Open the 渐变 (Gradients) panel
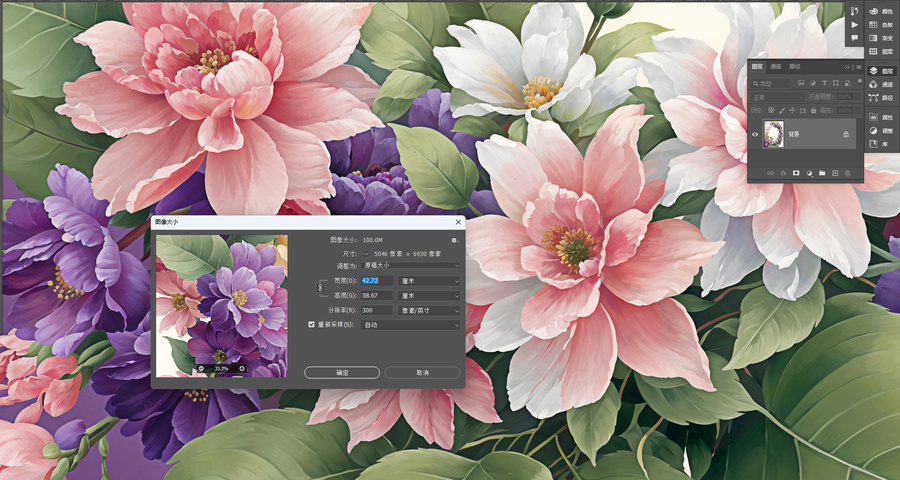Image resolution: width=900 pixels, height=480 pixels. coord(881,38)
